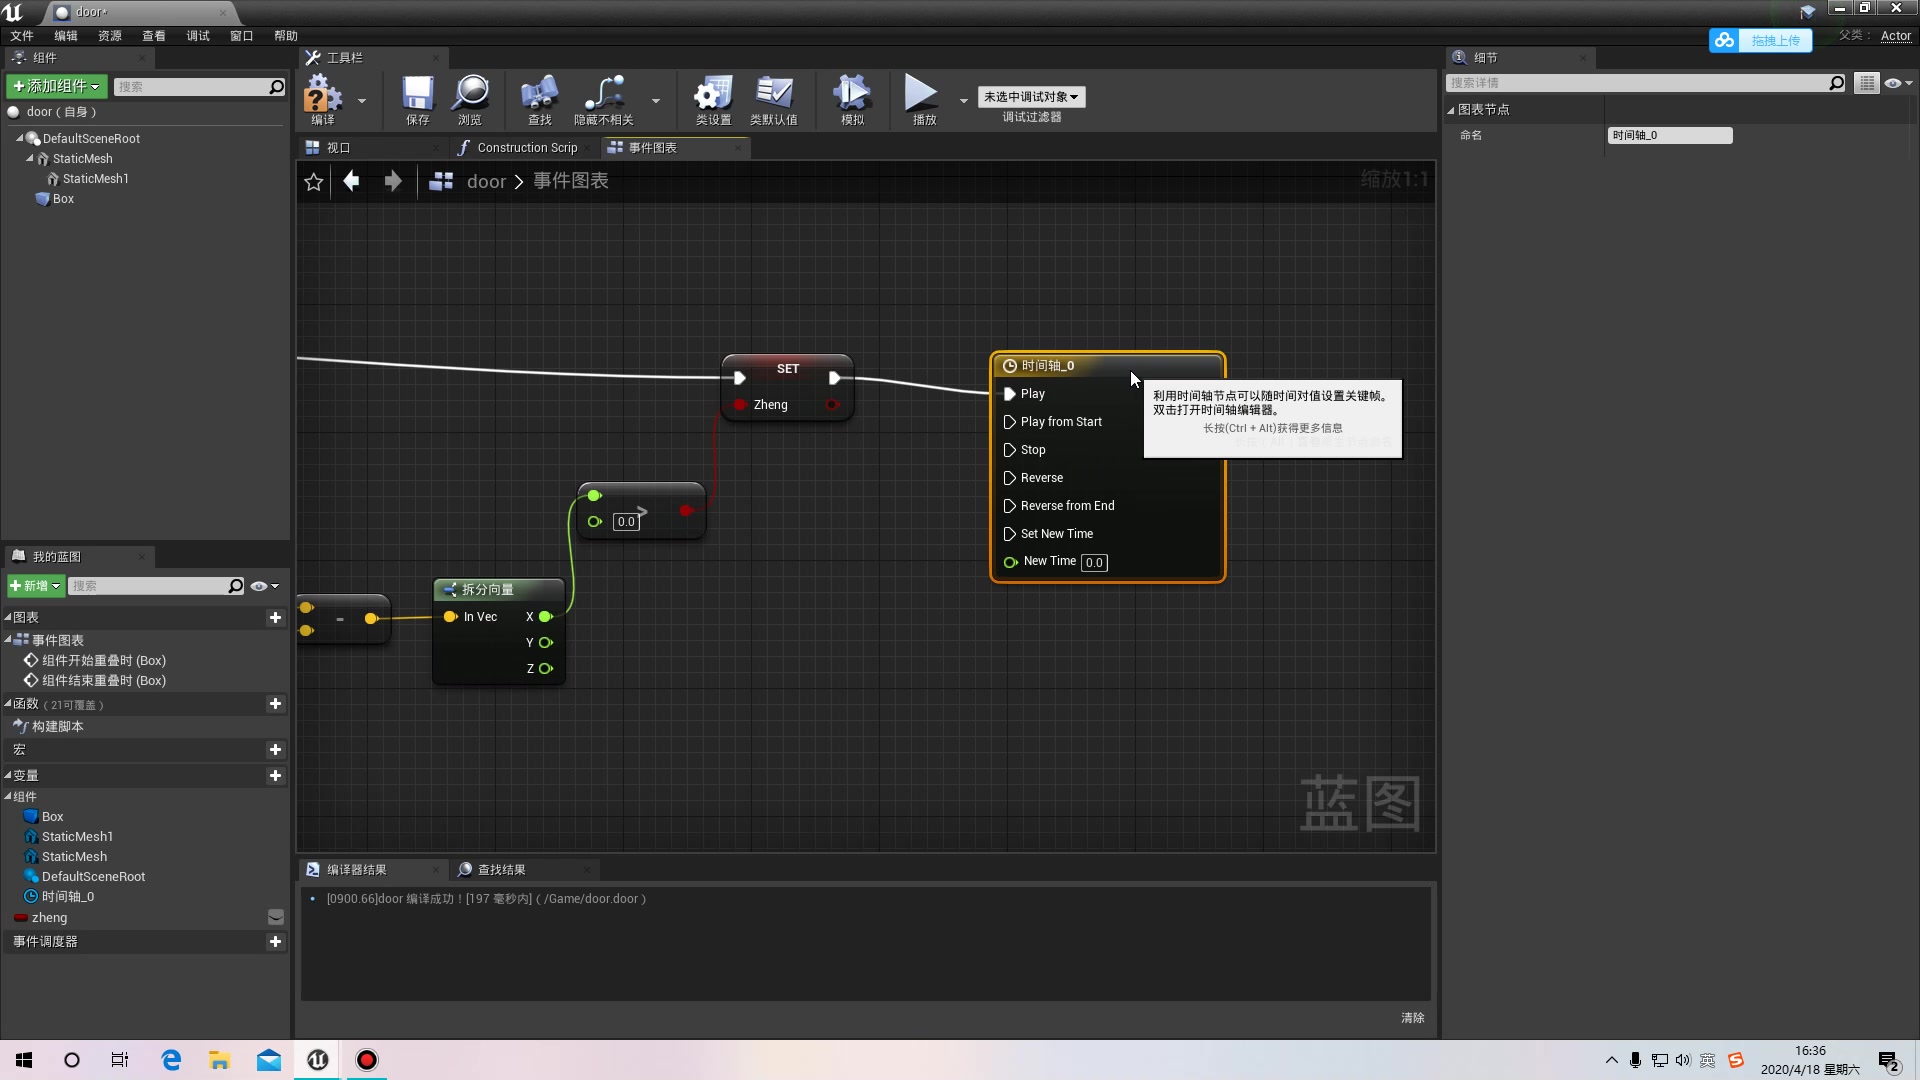Open the 窗口 menu
Screen dimensions: 1920x1080
240,35
